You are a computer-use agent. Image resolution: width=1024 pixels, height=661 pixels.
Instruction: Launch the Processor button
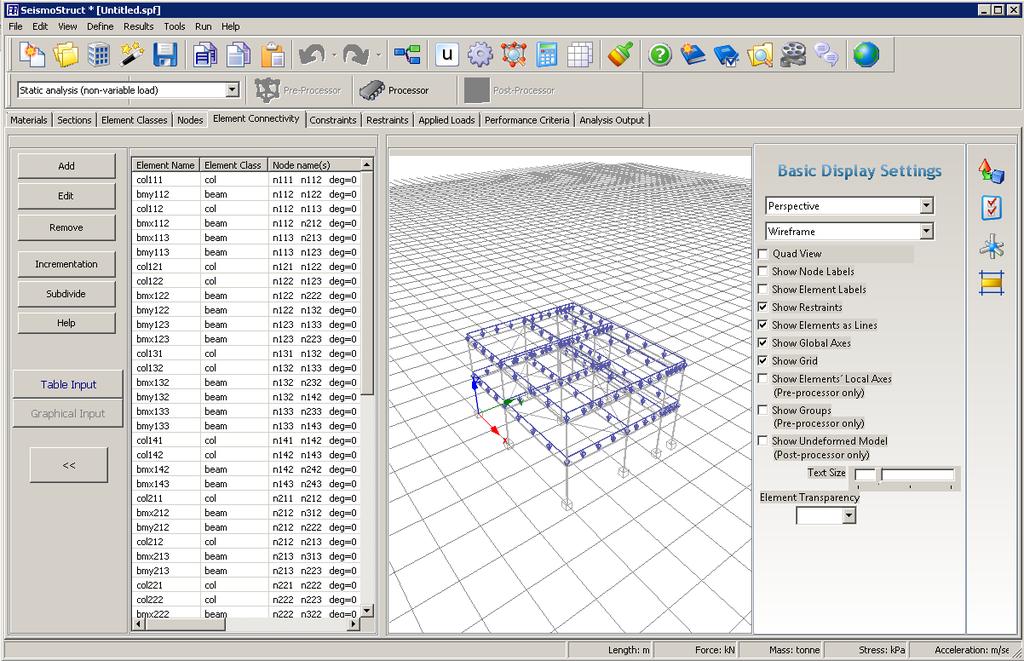(x=394, y=90)
